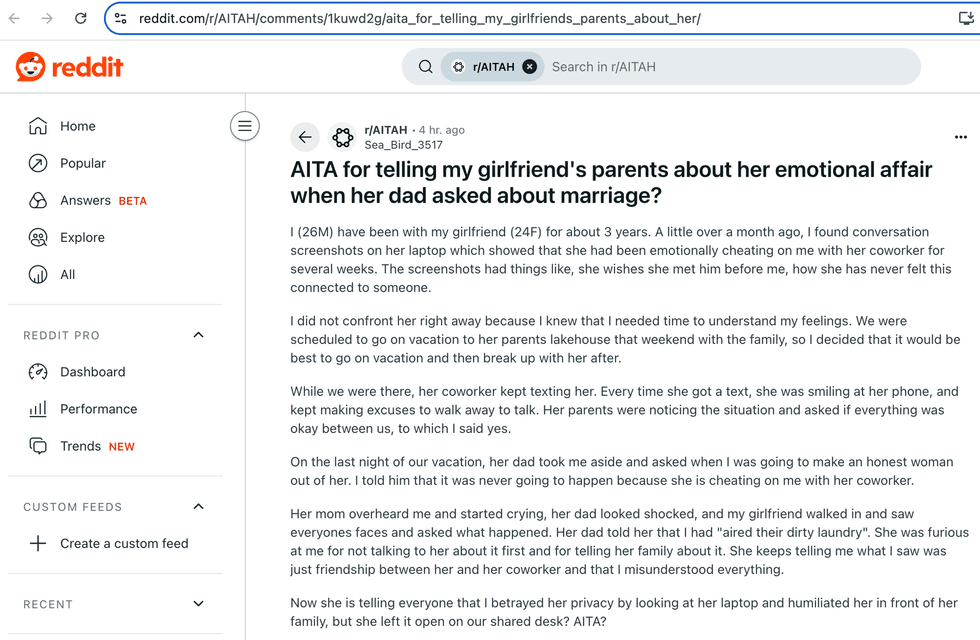
Task: Click the All chart icon
Action: click(38, 274)
